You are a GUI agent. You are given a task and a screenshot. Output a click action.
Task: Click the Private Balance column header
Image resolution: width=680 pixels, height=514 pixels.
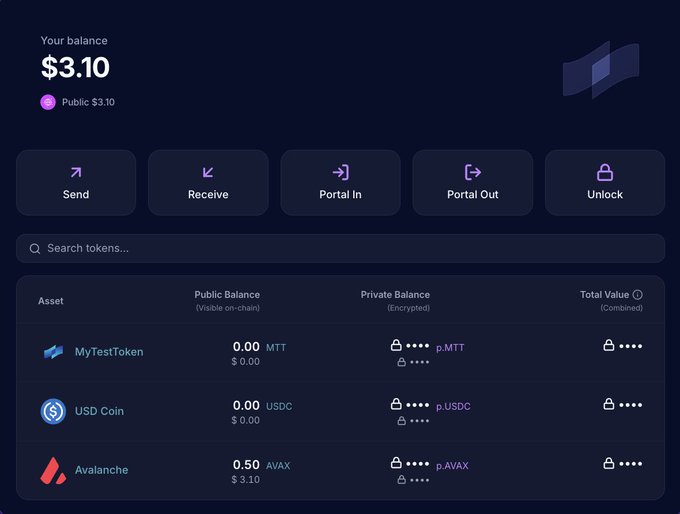395,295
